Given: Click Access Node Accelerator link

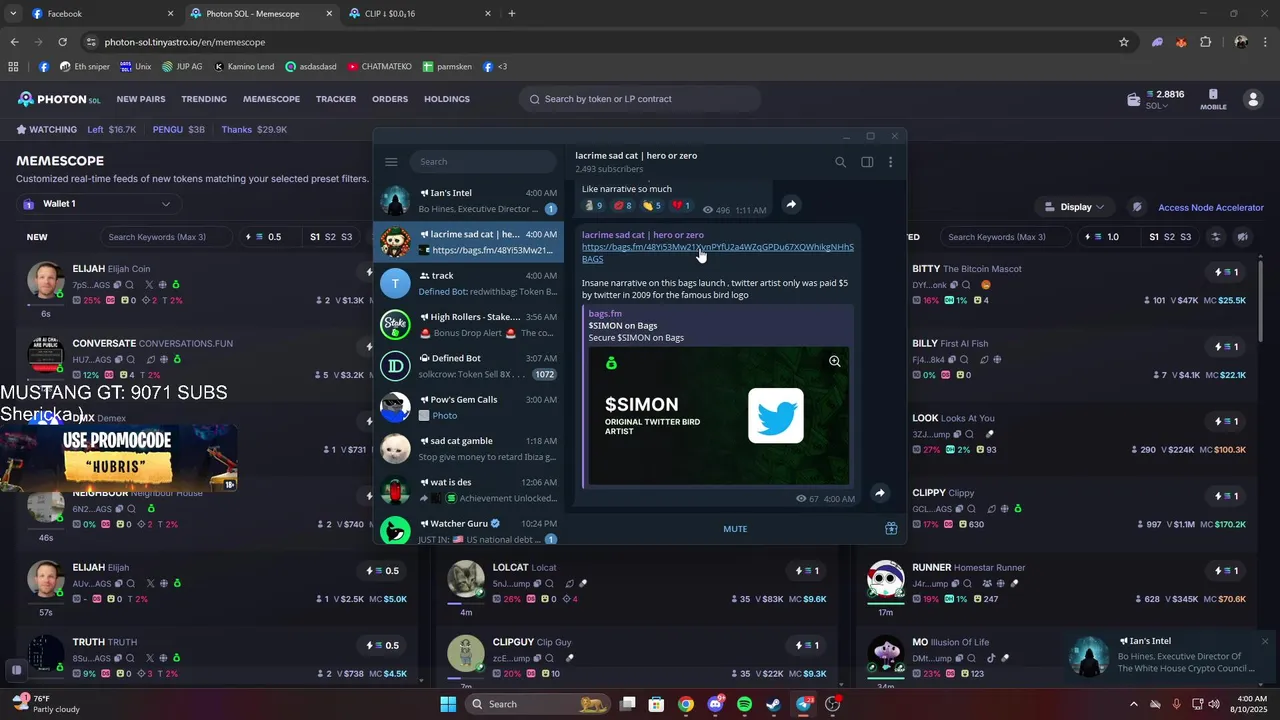Looking at the screenshot, I should coord(1211,207).
